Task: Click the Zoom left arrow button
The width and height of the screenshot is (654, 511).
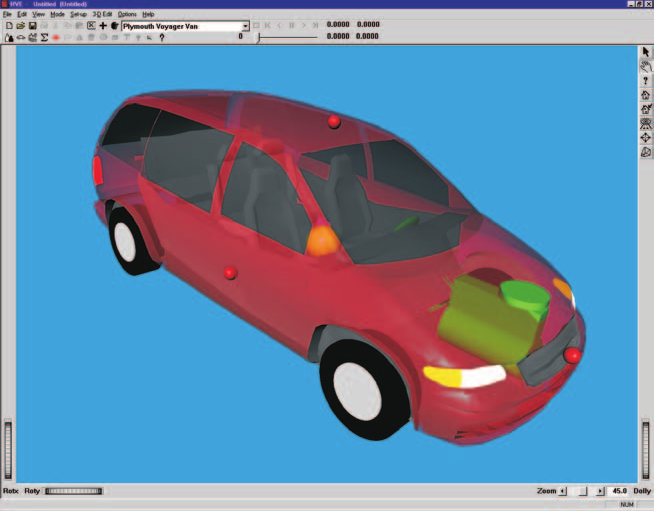Action: point(563,491)
